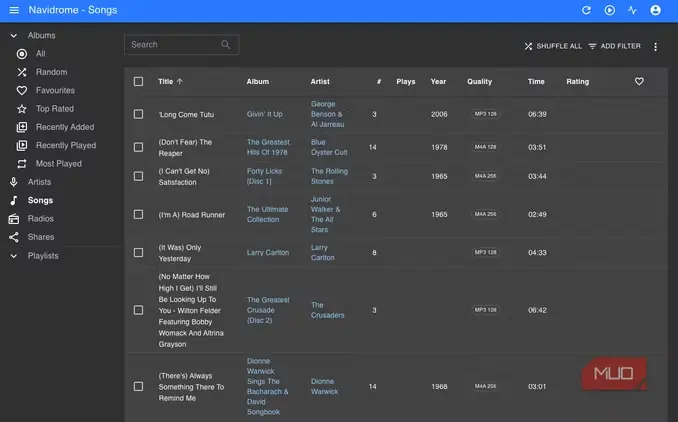Open Most Played albums
Screen dimensions: 678x422
click(59, 164)
